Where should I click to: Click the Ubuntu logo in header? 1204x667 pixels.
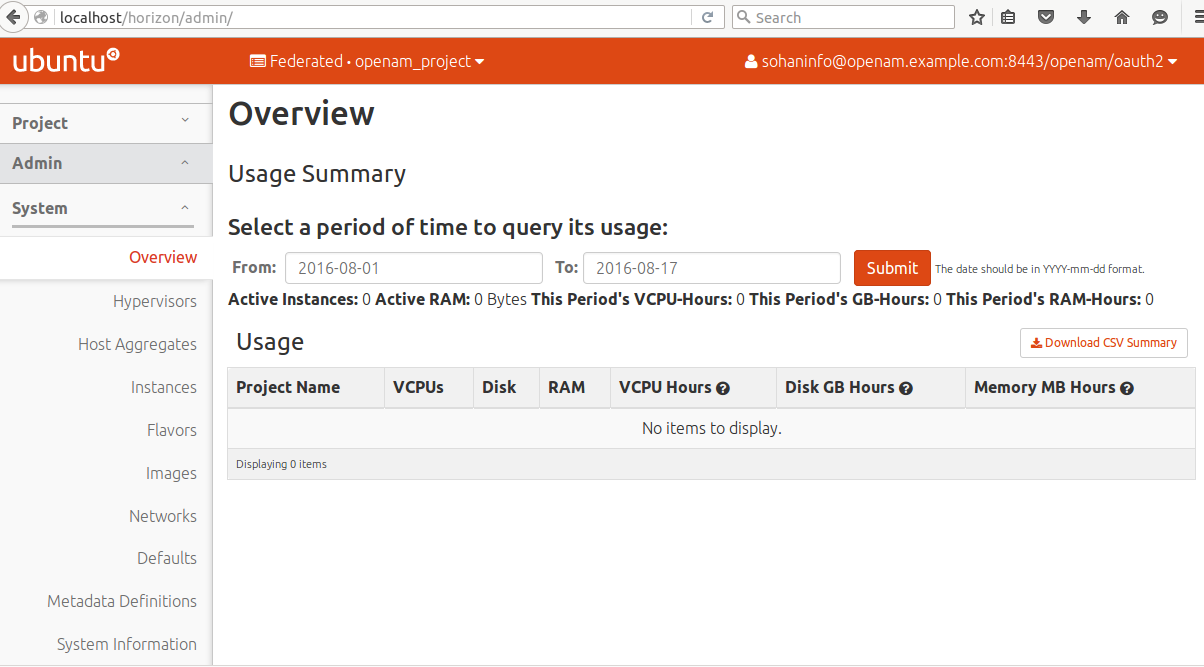[66, 61]
